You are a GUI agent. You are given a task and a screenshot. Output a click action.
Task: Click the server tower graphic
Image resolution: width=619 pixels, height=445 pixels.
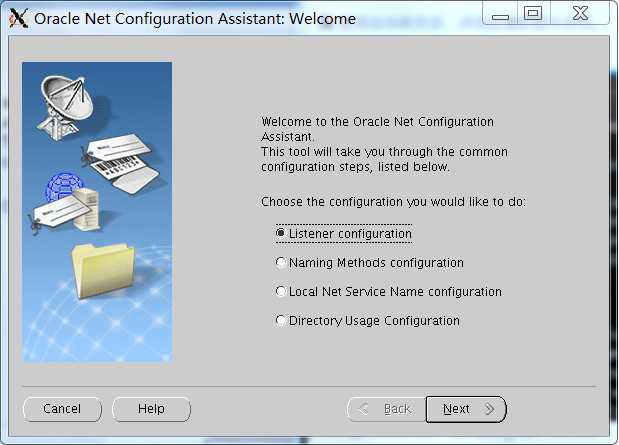coord(87,209)
